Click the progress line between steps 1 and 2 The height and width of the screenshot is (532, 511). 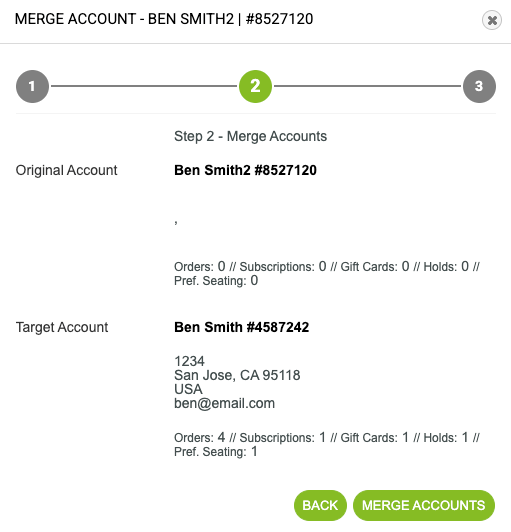(x=144, y=86)
